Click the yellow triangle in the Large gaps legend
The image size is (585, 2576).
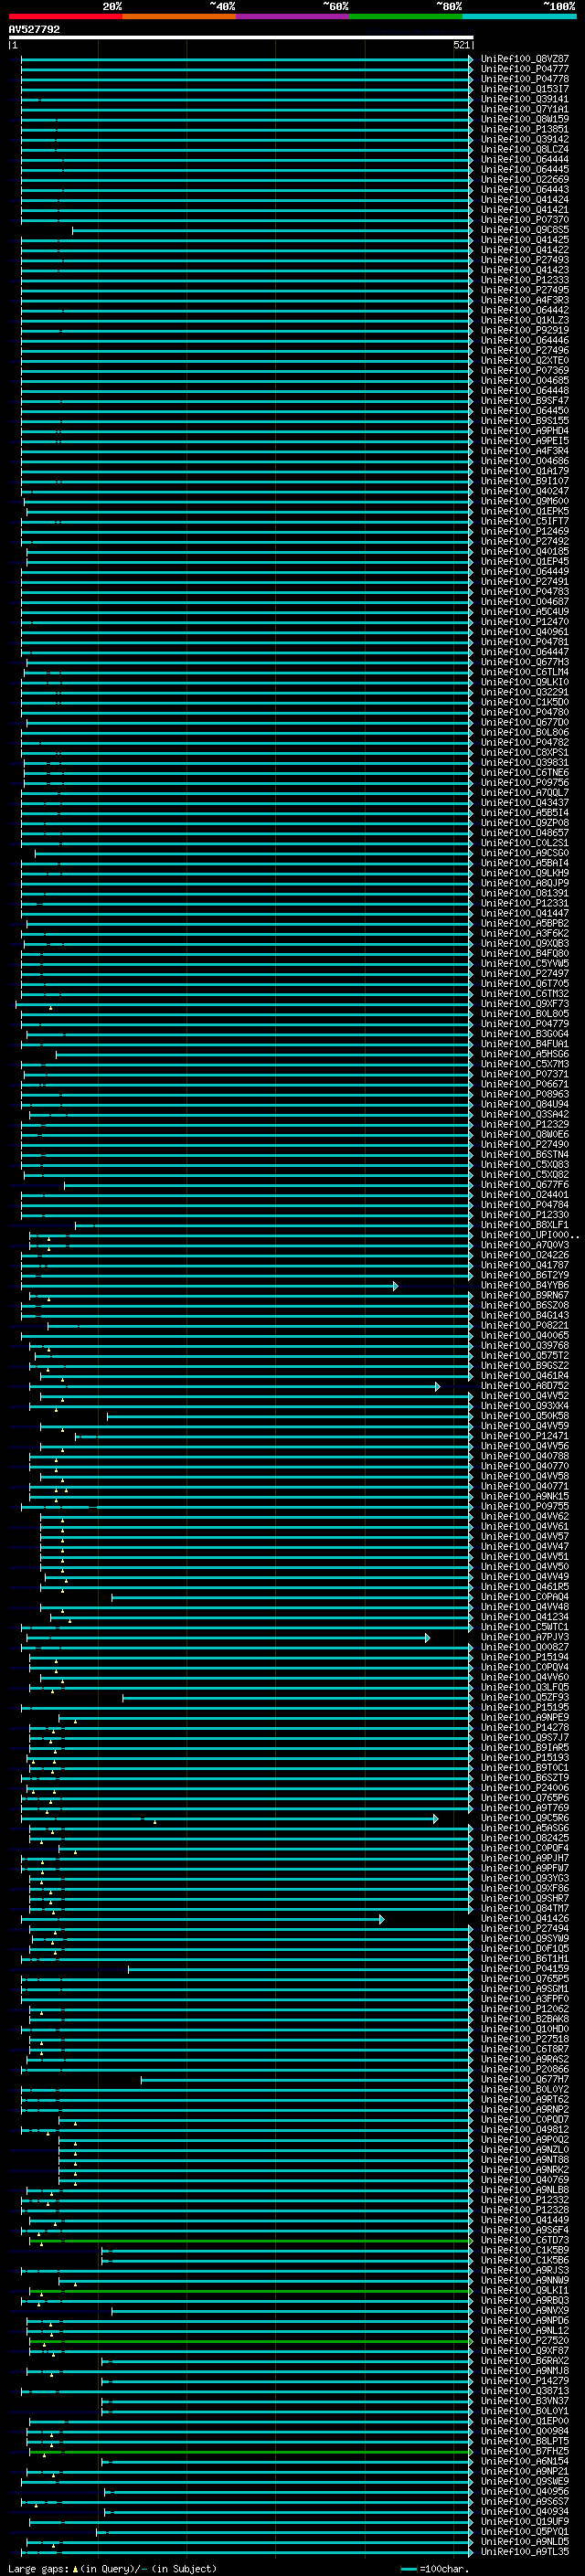tap(75, 2568)
